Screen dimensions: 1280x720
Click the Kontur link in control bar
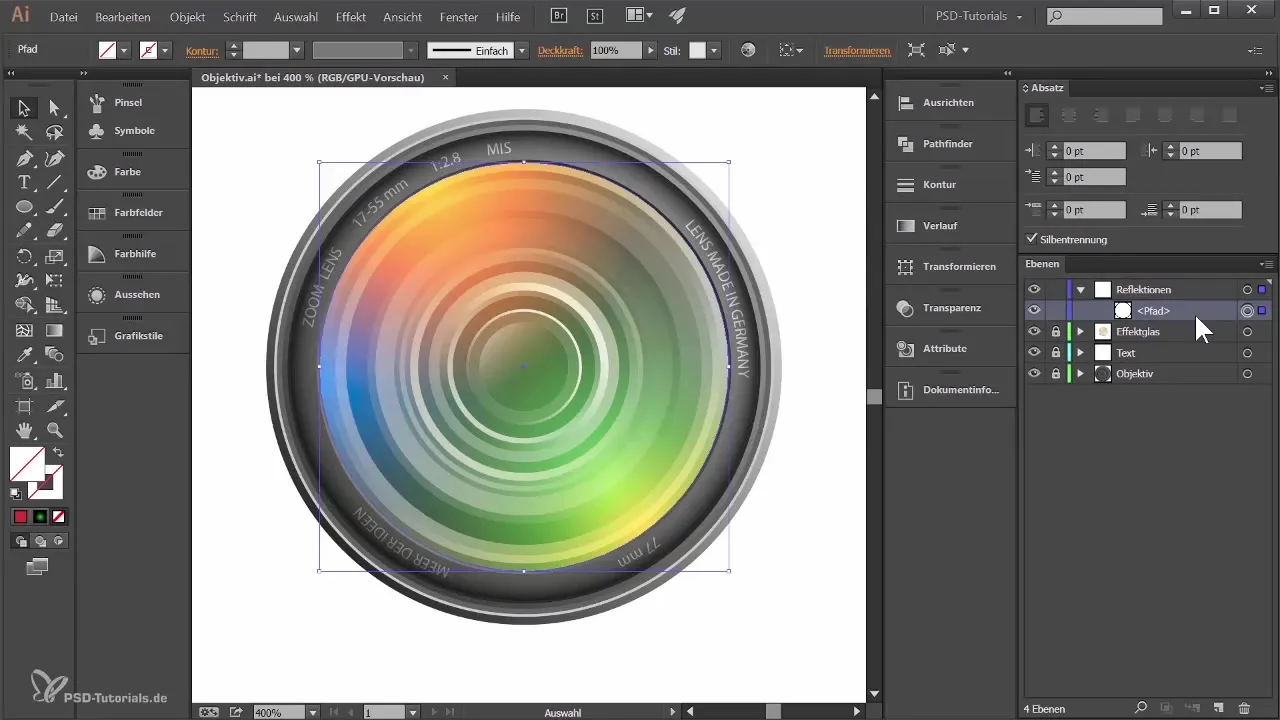coord(202,51)
